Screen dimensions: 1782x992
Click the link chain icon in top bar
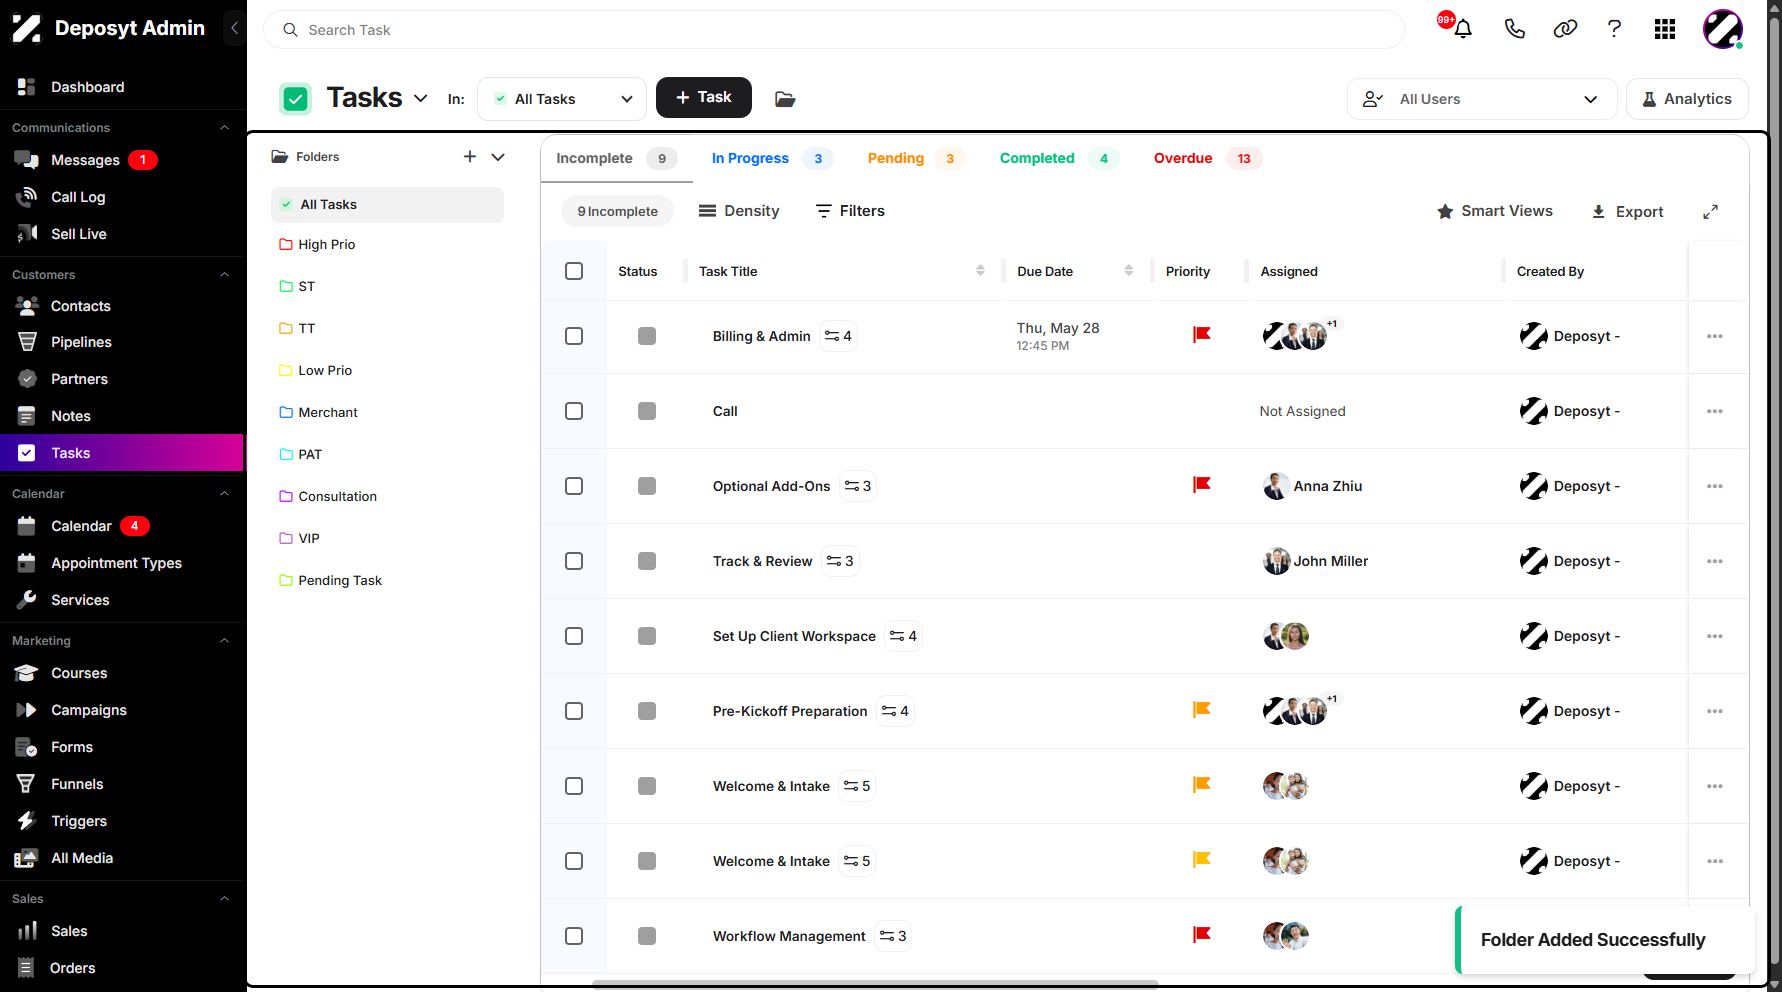pos(1565,29)
